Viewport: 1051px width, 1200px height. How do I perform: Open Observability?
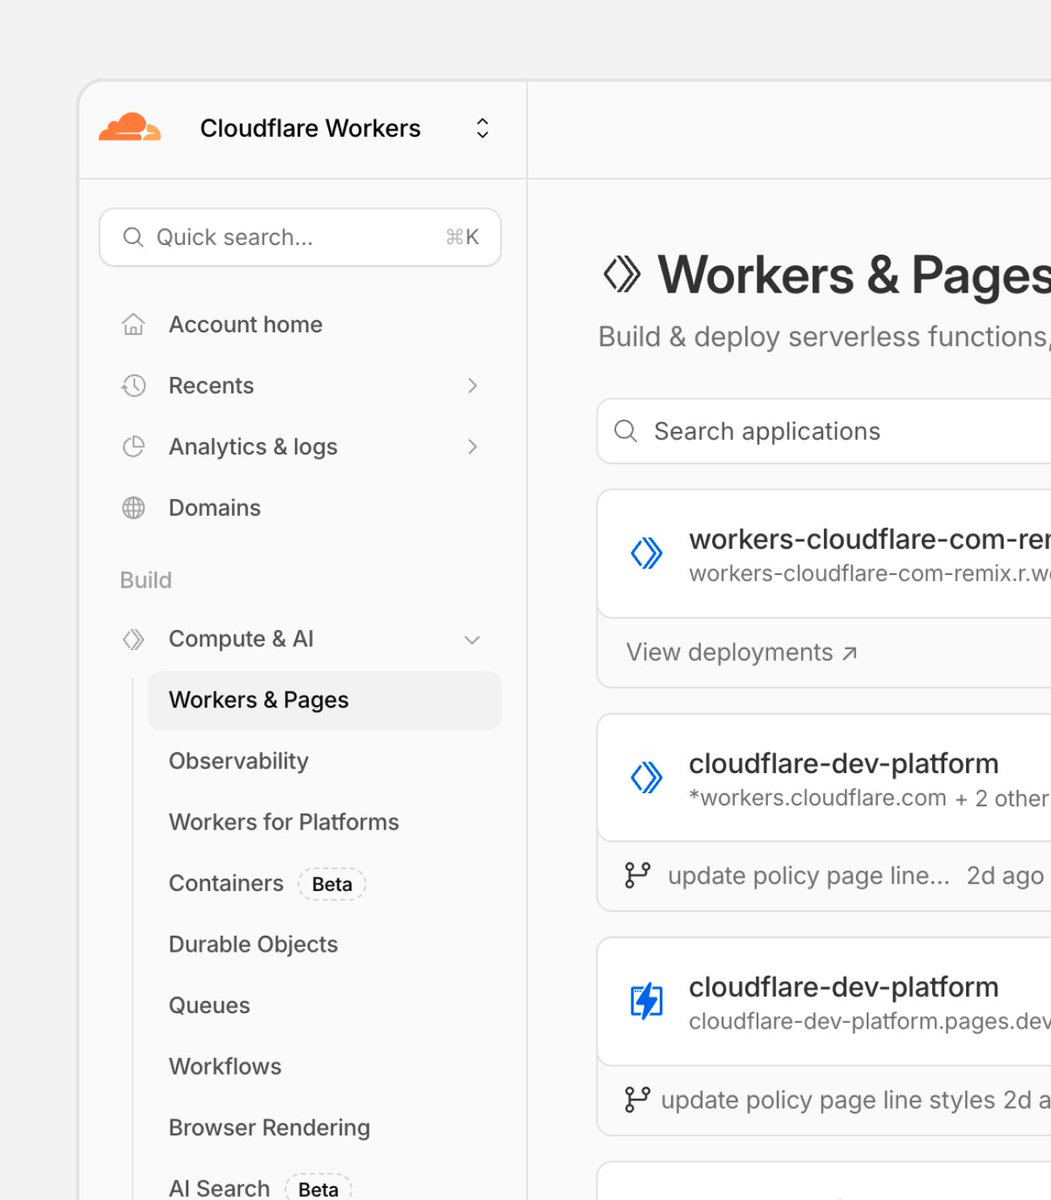[238, 761]
